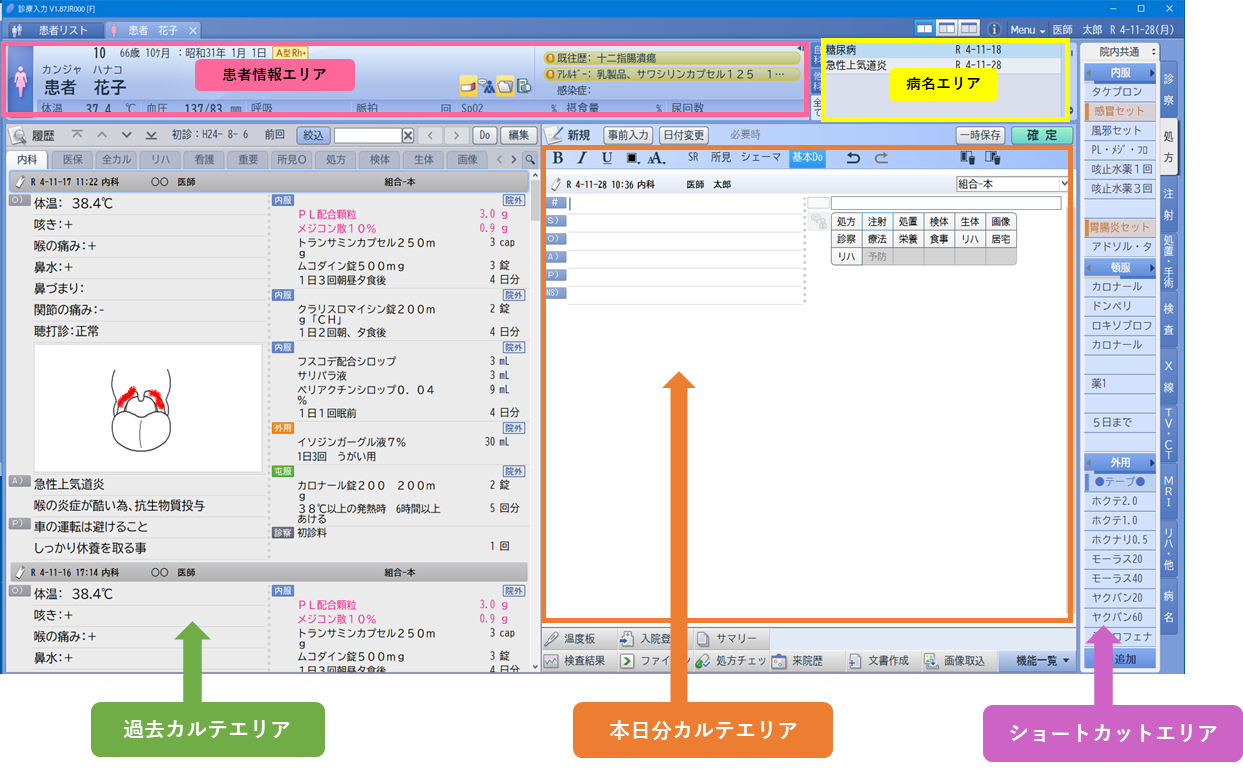Click the italic formatting icon
Screen dimensions: 1243x769
coord(582,158)
